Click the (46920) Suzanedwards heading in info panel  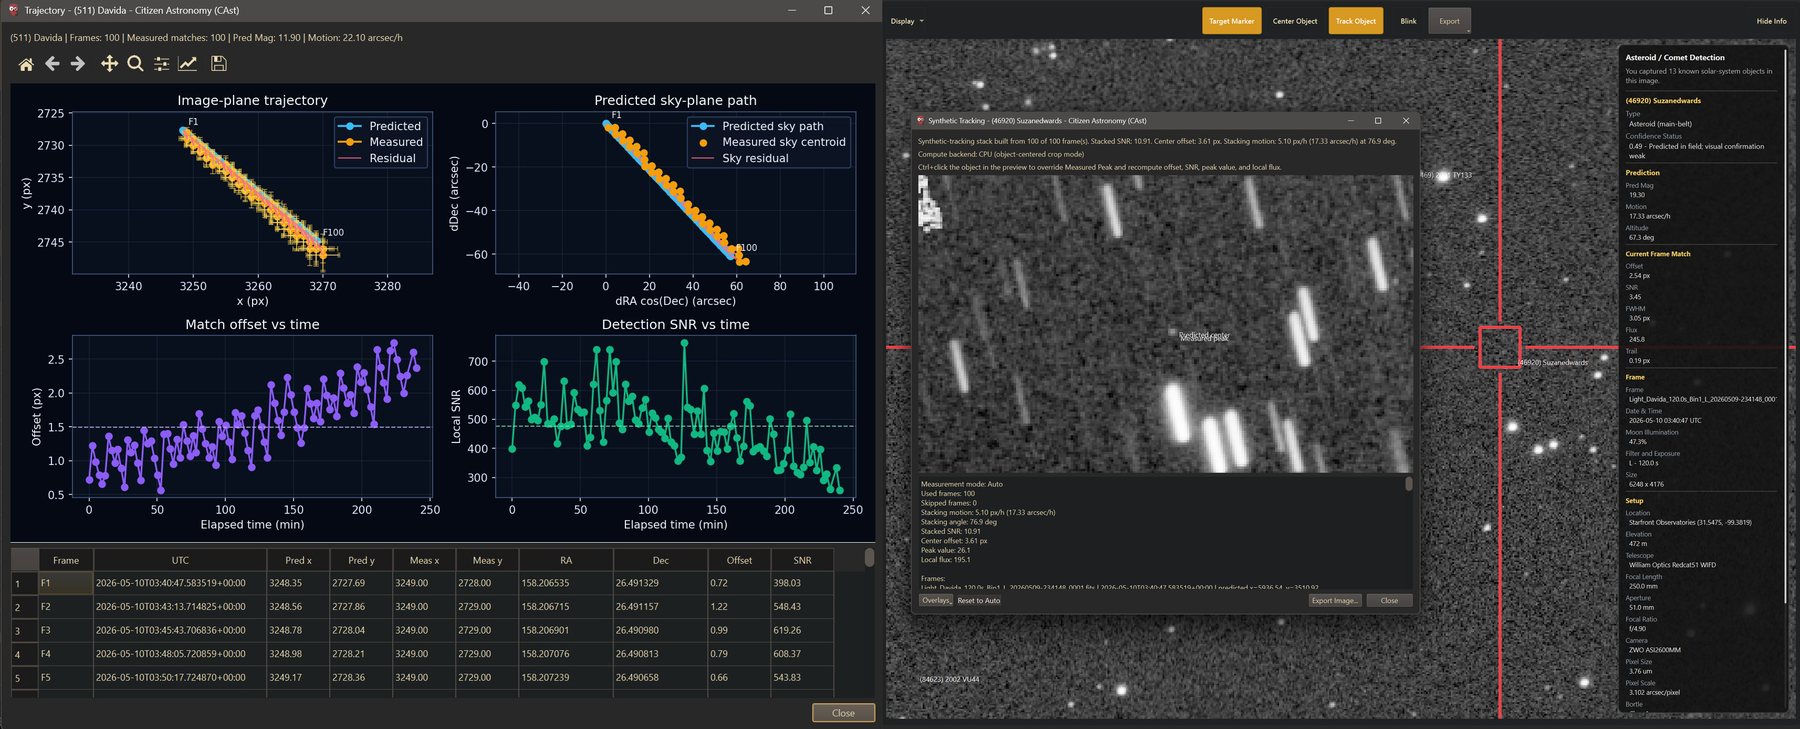pos(1663,101)
